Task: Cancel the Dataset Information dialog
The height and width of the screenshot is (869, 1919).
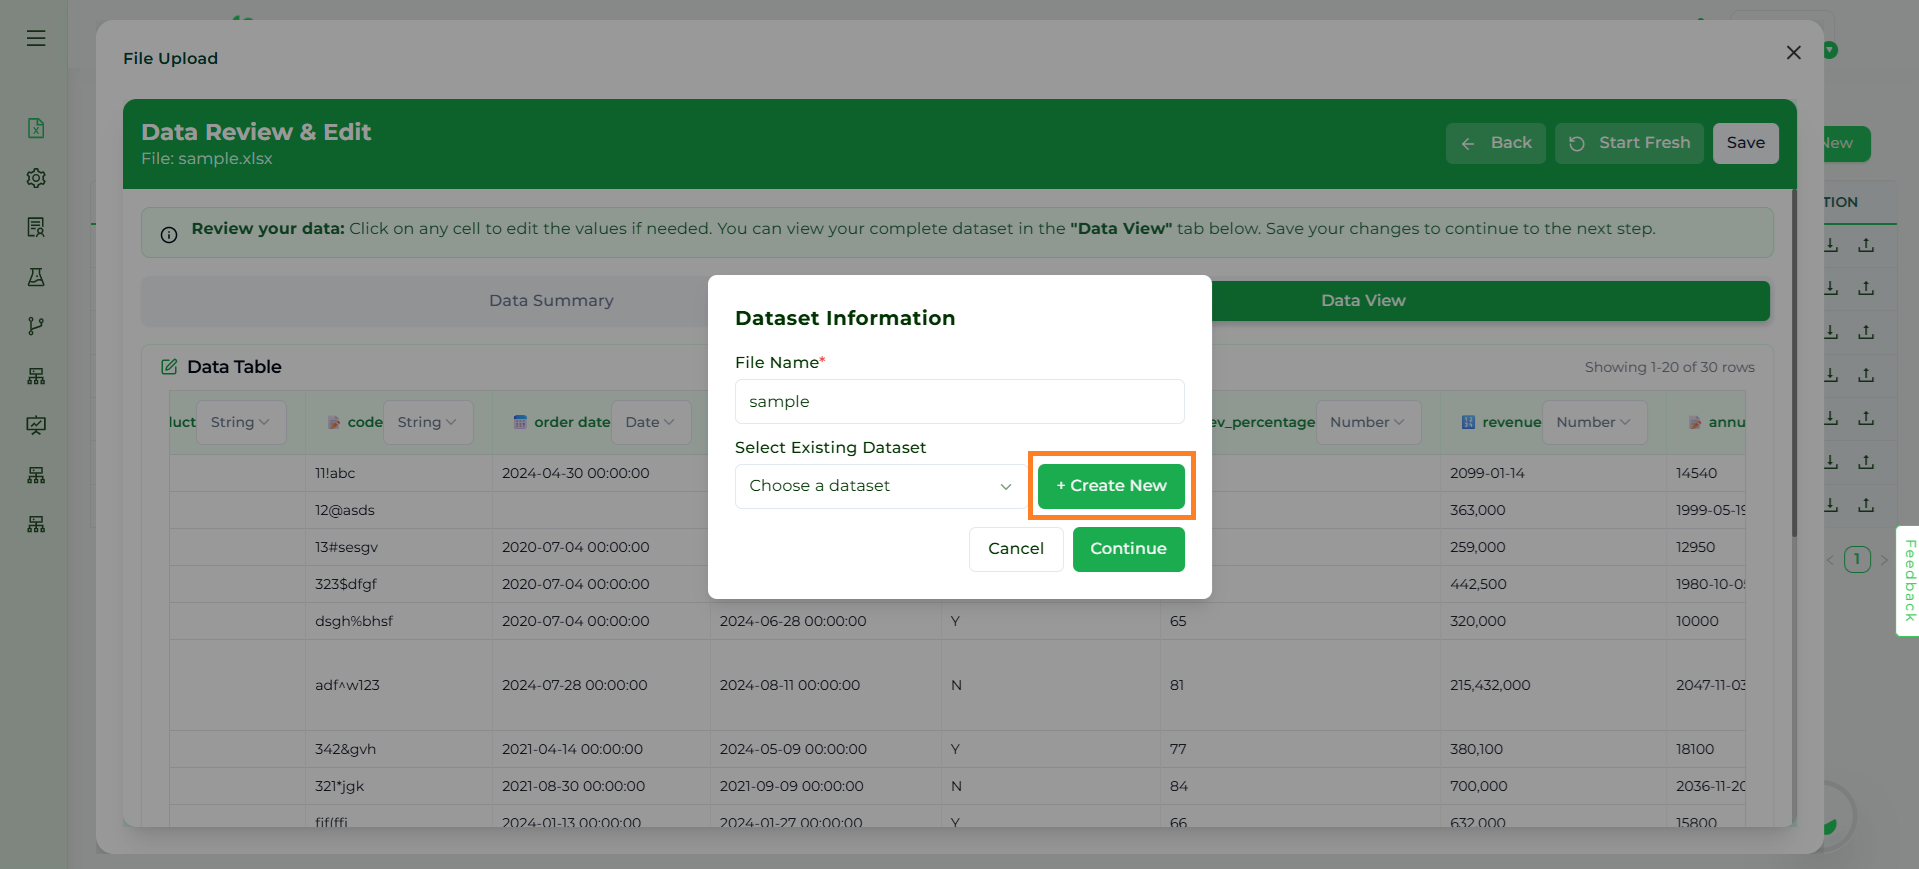Action: pyautogui.click(x=1015, y=549)
